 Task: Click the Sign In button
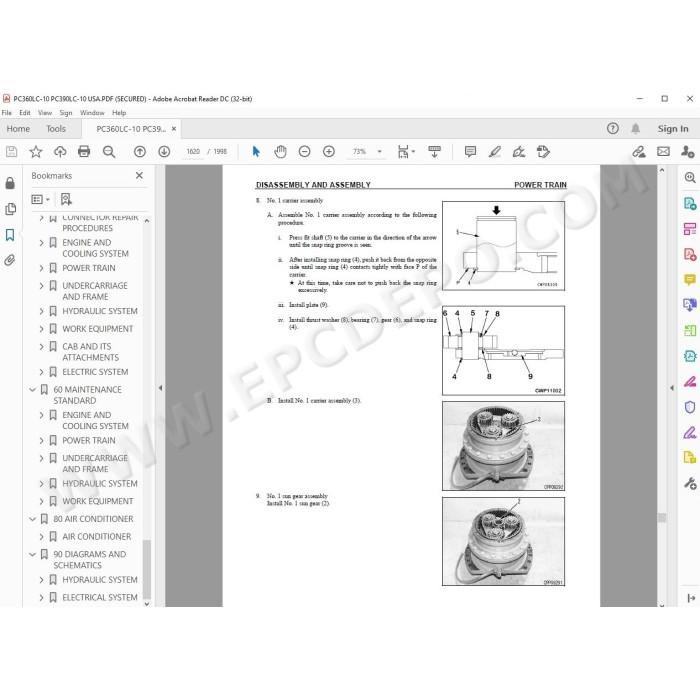673,129
